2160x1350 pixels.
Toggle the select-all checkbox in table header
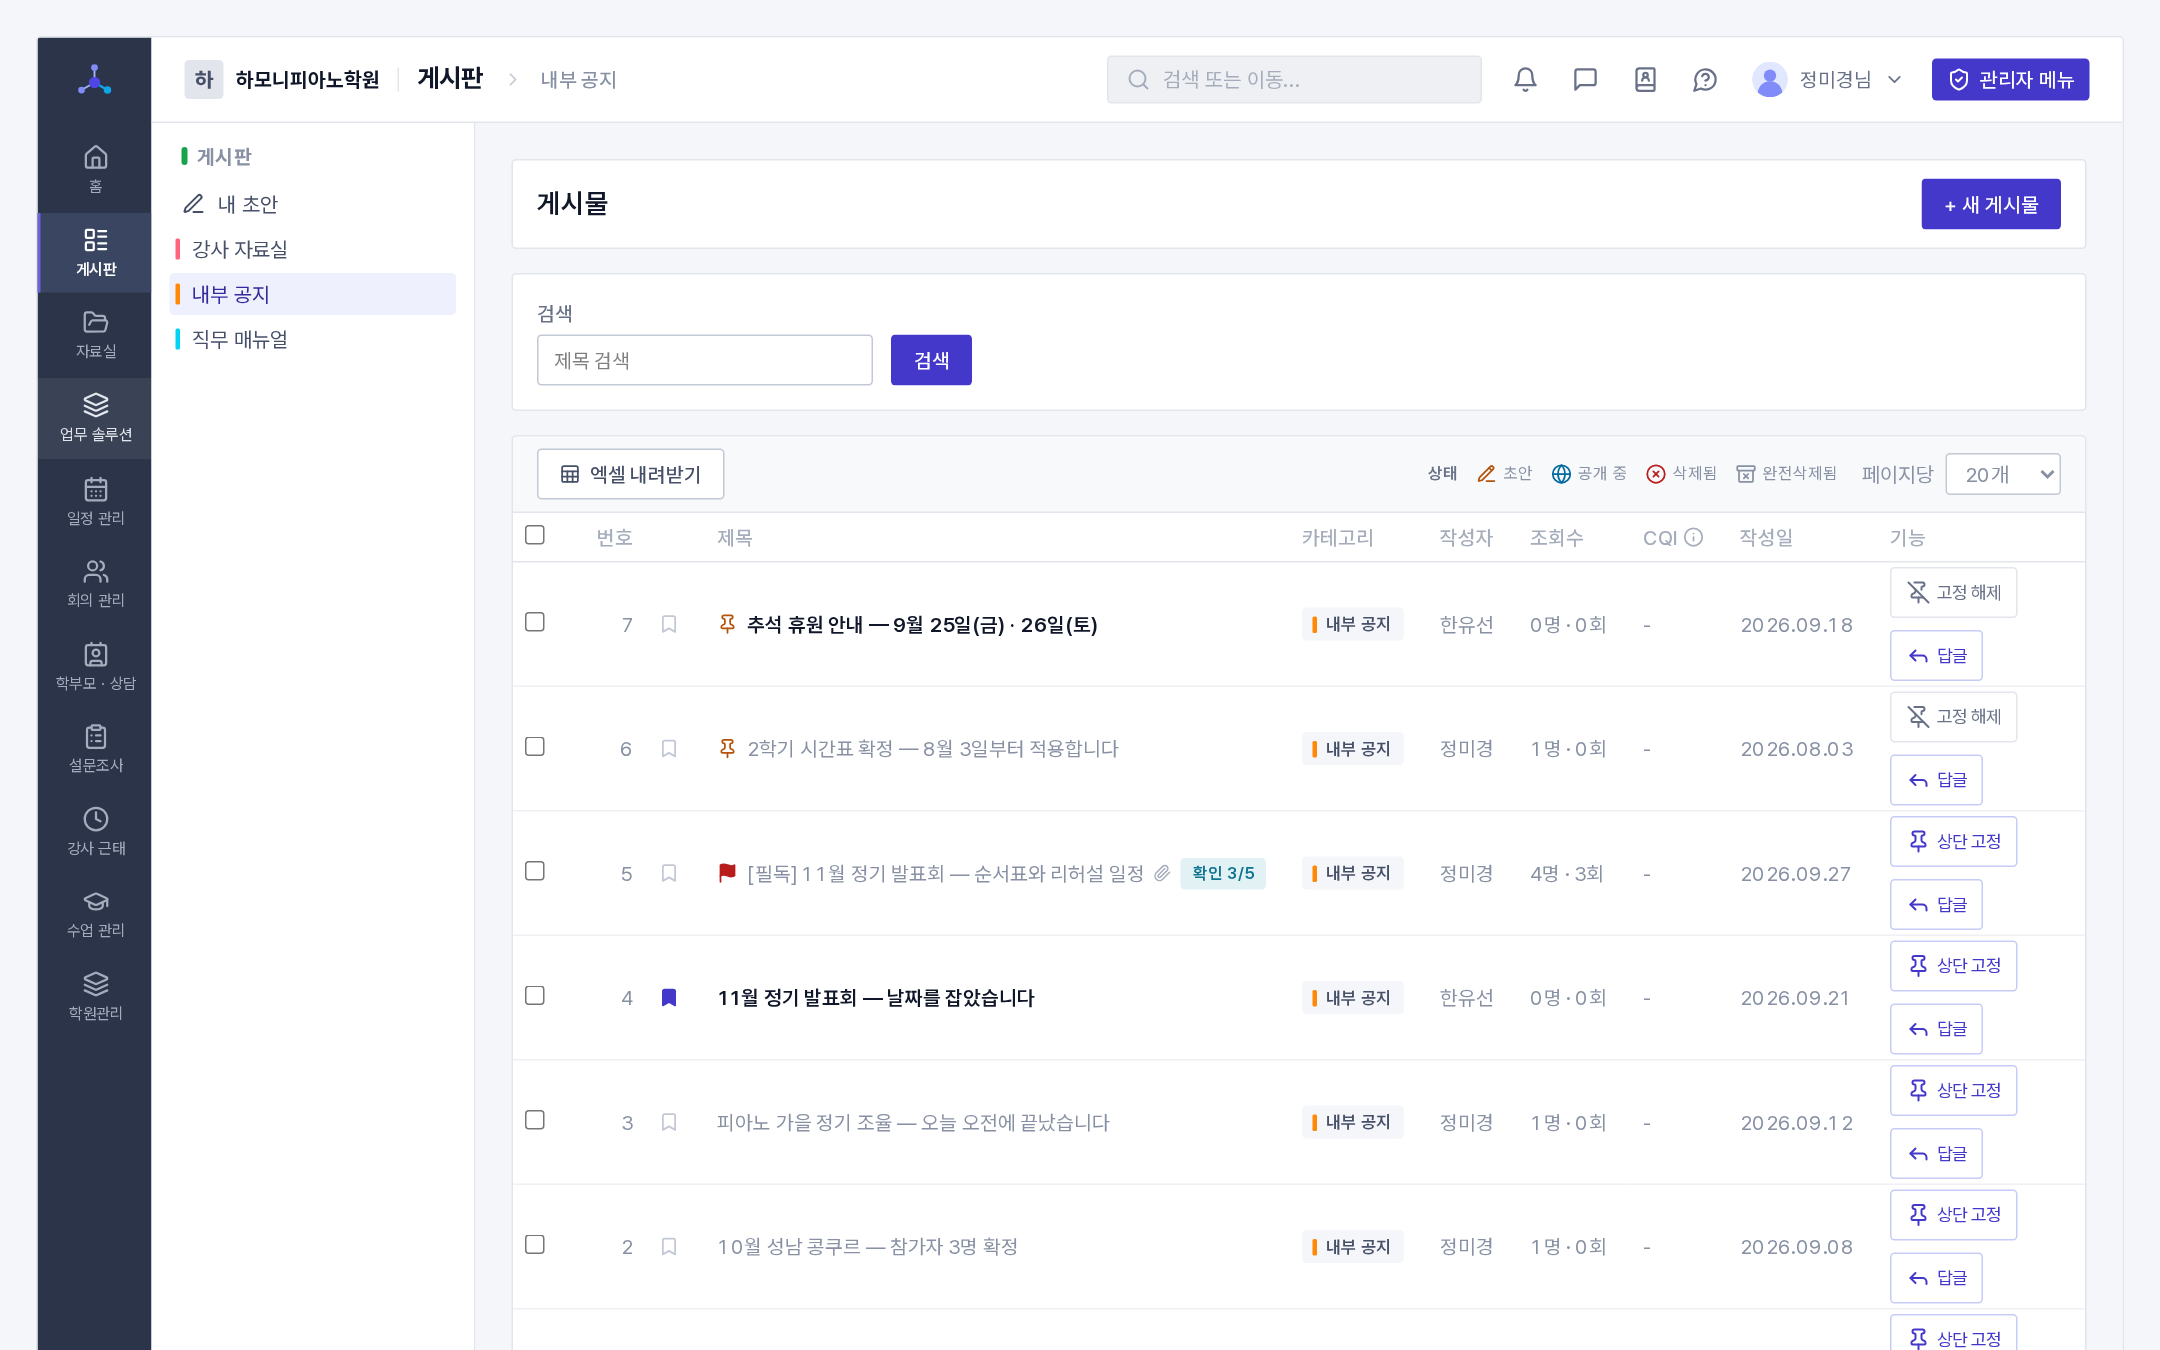point(535,535)
